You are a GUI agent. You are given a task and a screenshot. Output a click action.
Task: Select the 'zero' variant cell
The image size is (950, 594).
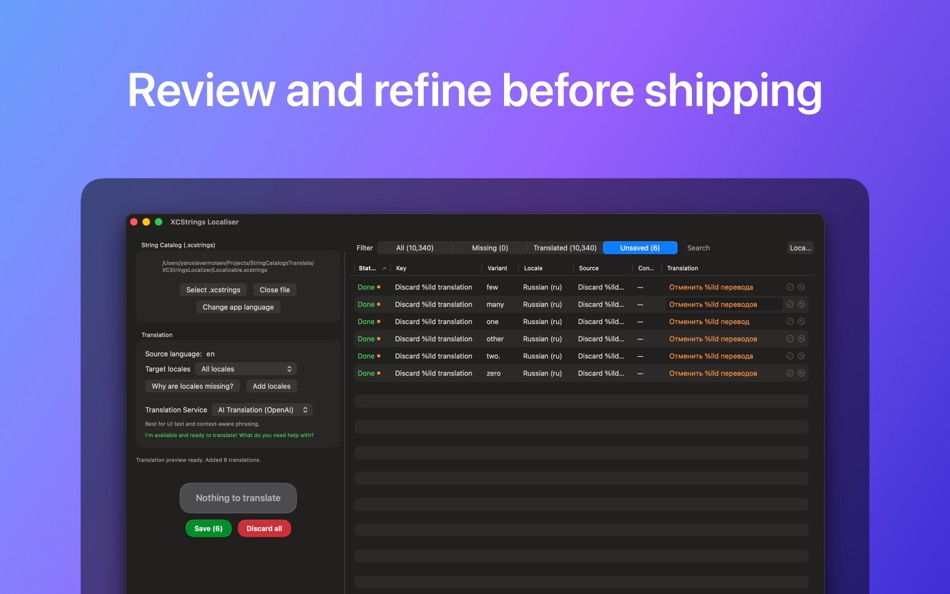point(493,373)
